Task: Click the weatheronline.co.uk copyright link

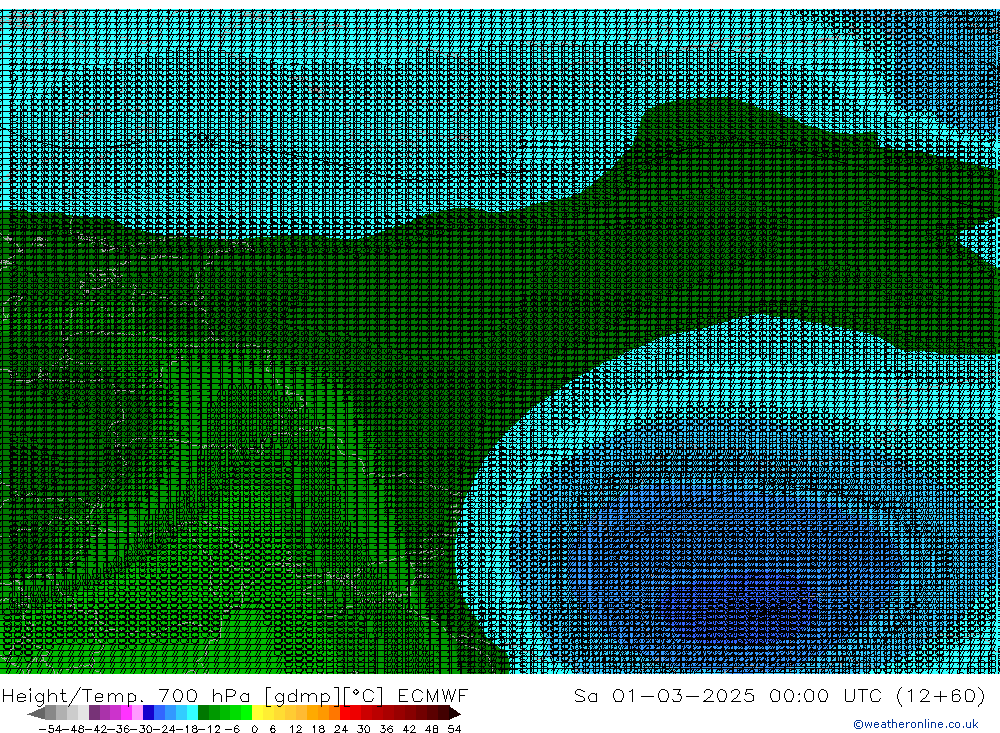Action: (915, 724)
